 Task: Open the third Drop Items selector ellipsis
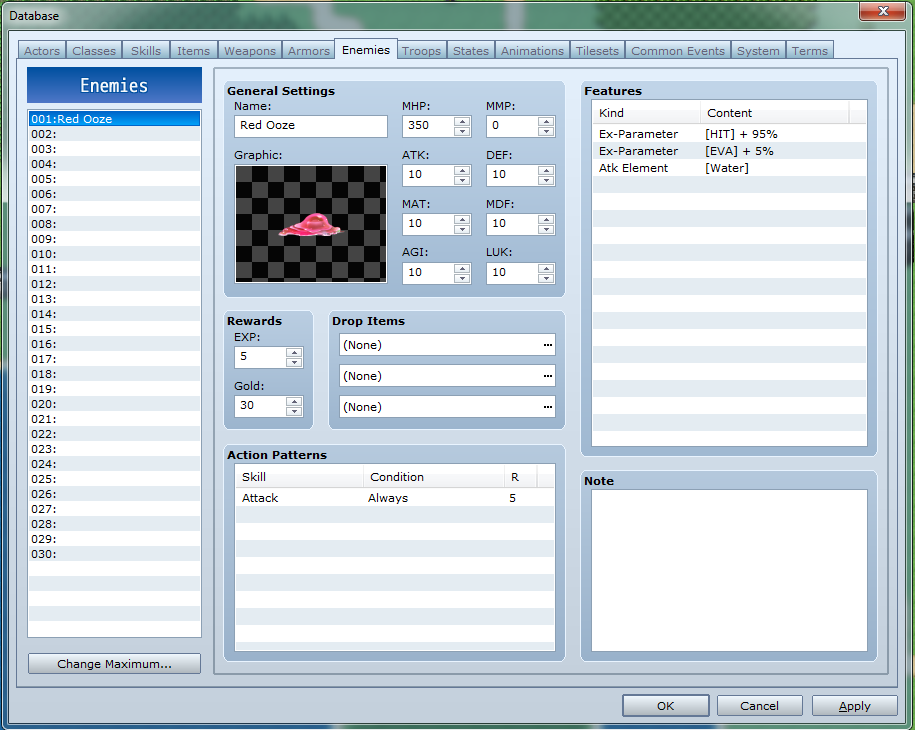tap(547, 407)
